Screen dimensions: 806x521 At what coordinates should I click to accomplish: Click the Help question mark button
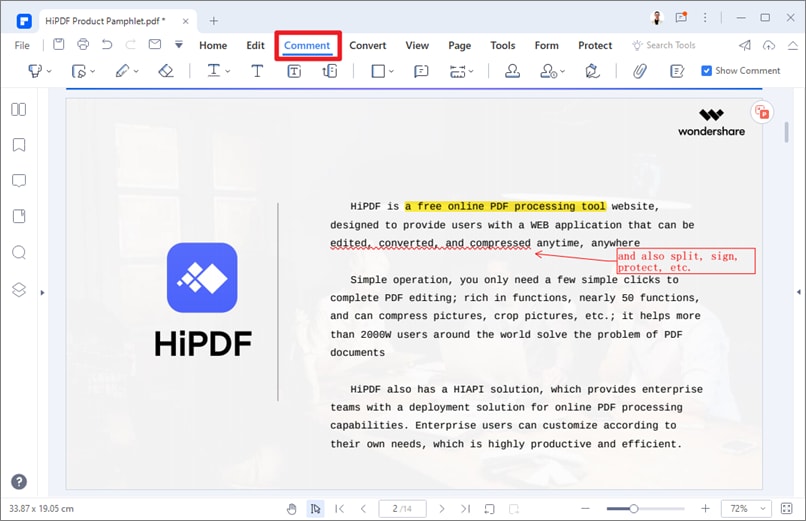tap(19, 482)
